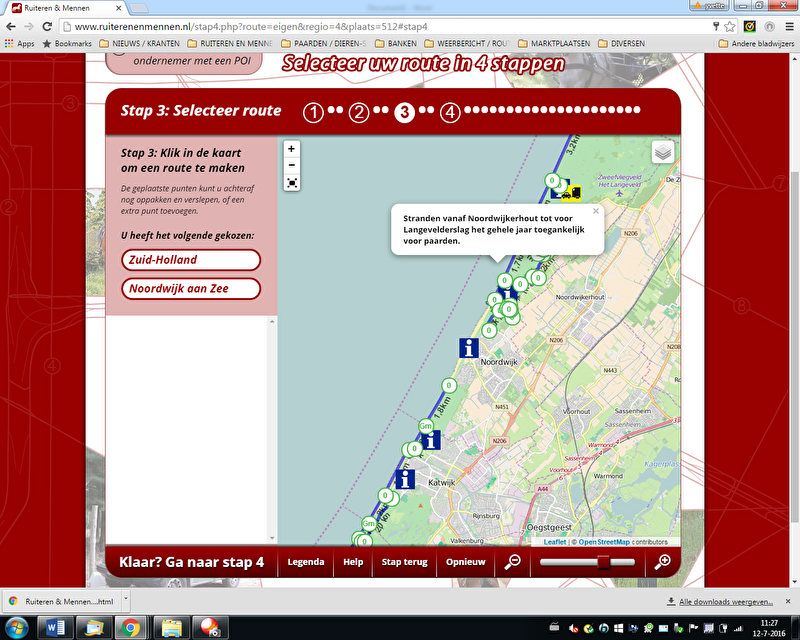Viewport: 800px width, 640px height.
Task: Zoom out with the map minus button
Action: click(291, 165)
